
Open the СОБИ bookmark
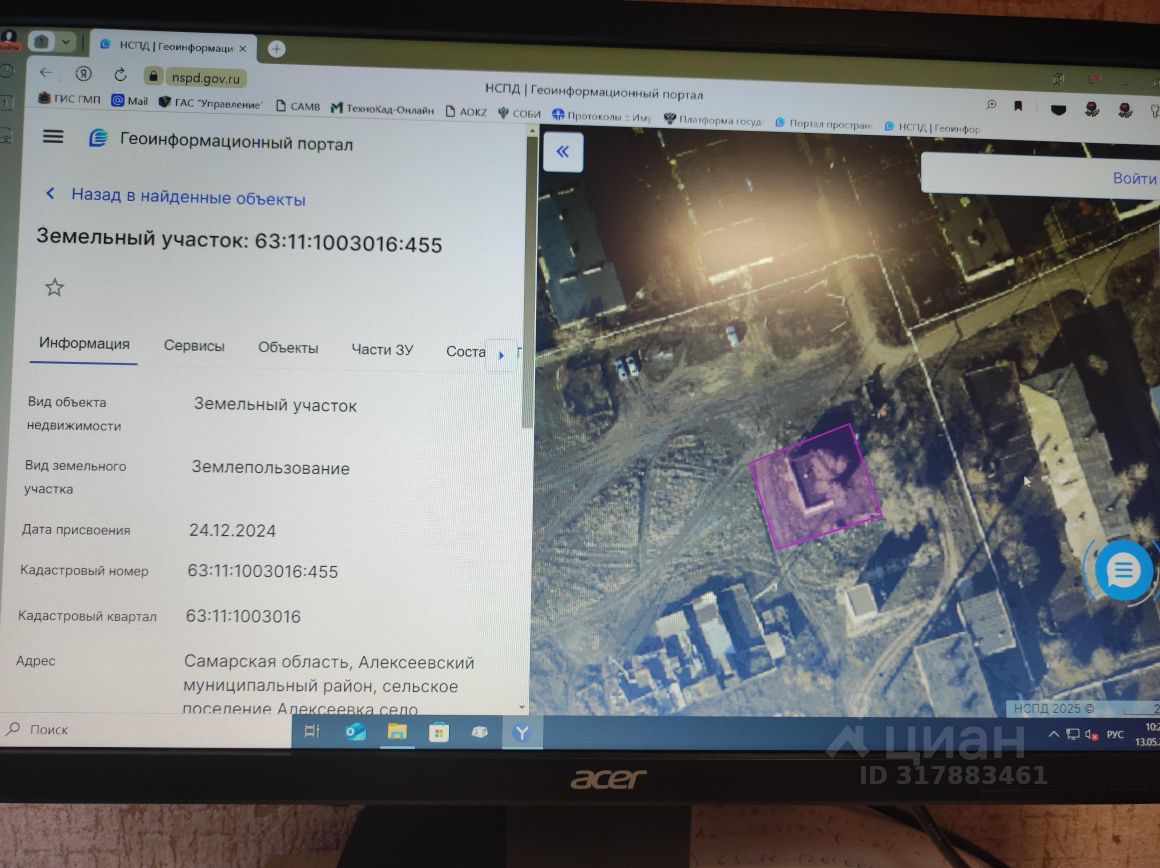[x=519, y=113]
